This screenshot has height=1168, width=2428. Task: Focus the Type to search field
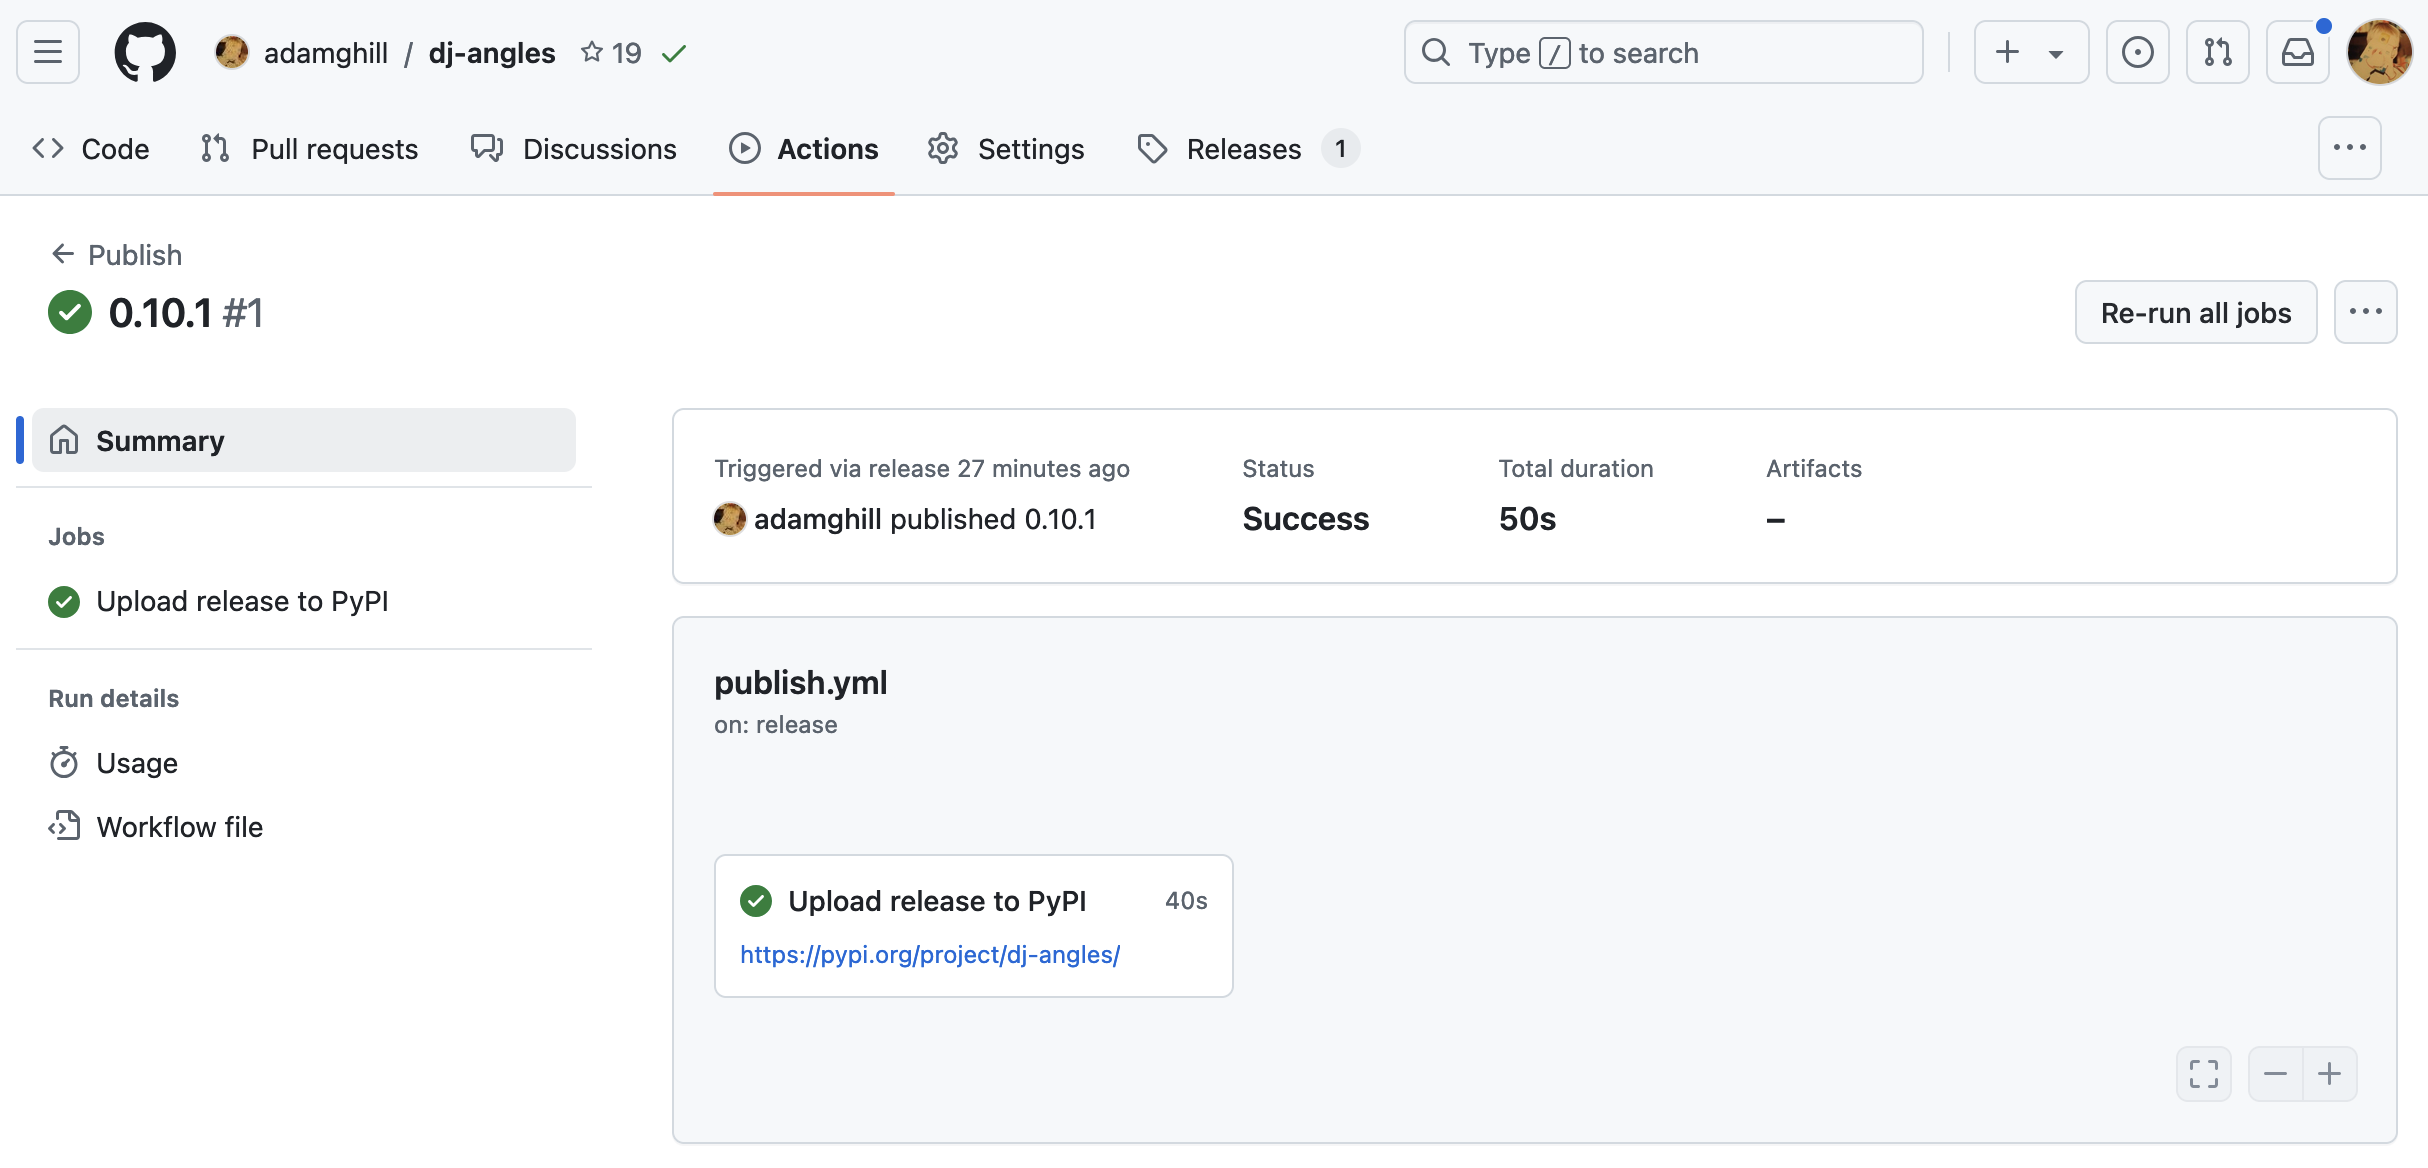[x=1663, y=52]
